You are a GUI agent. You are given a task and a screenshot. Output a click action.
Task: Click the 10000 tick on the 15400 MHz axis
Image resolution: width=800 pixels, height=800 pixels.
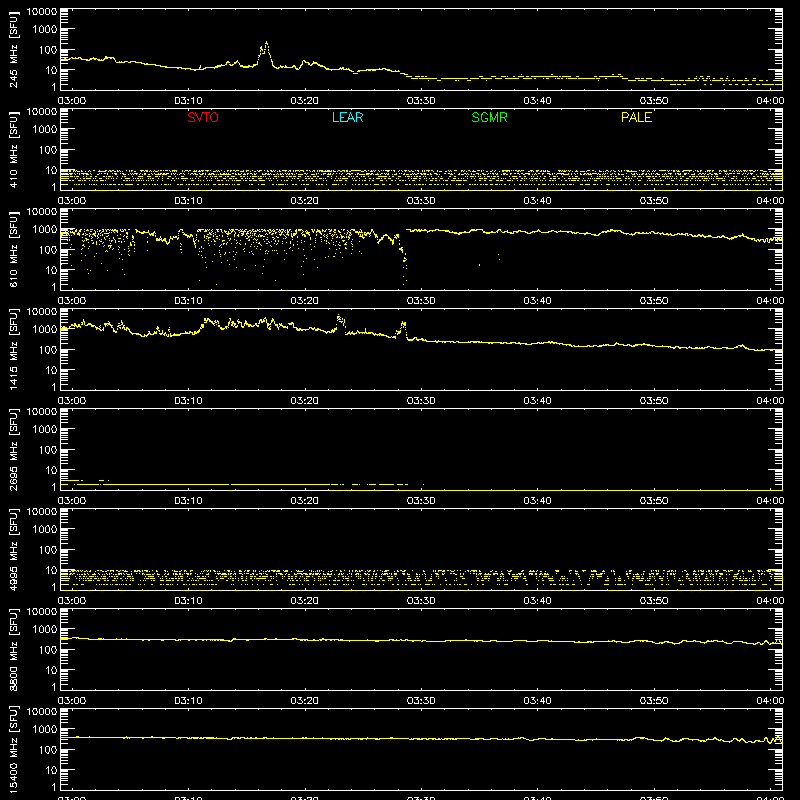(42, 712)
